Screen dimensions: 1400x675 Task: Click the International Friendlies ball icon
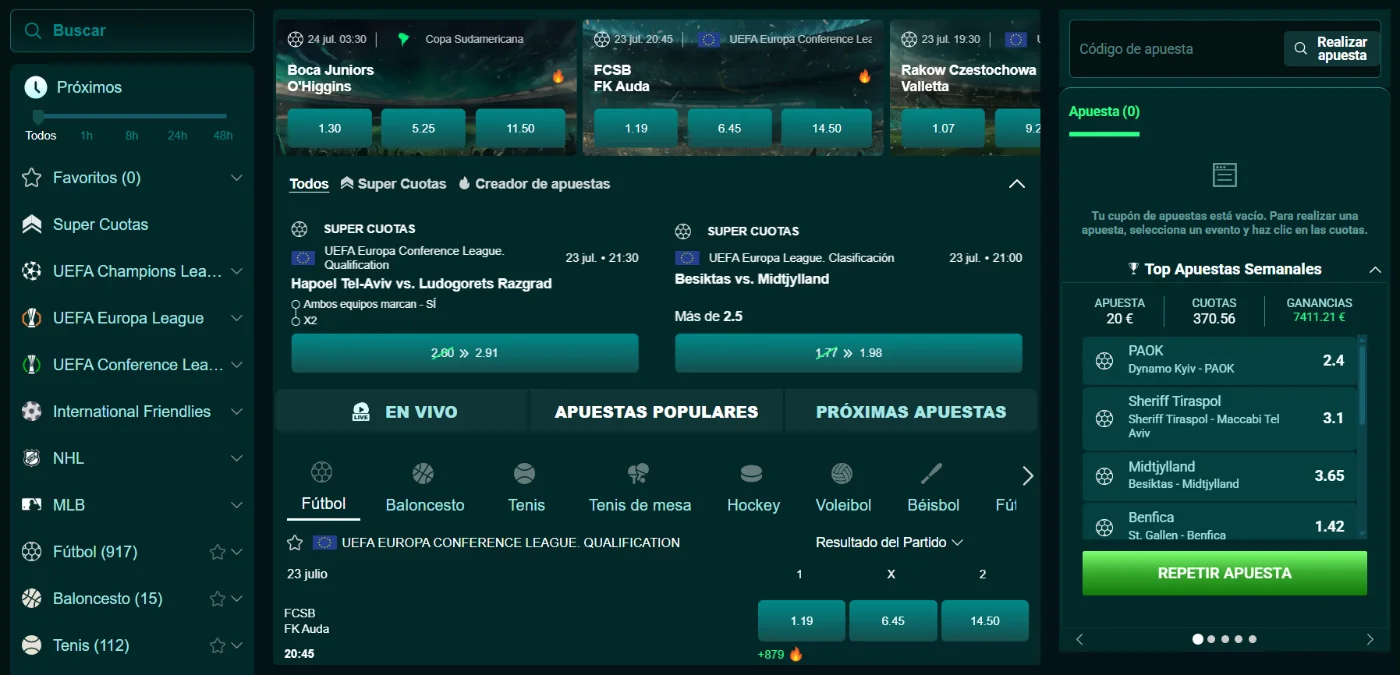(32, 411)
